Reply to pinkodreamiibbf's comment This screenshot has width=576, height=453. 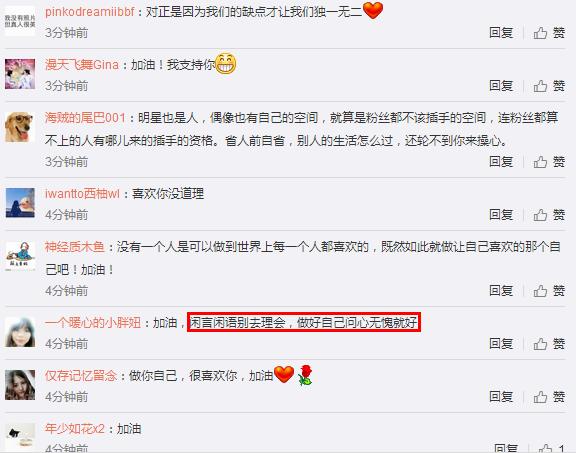[501, 33]
